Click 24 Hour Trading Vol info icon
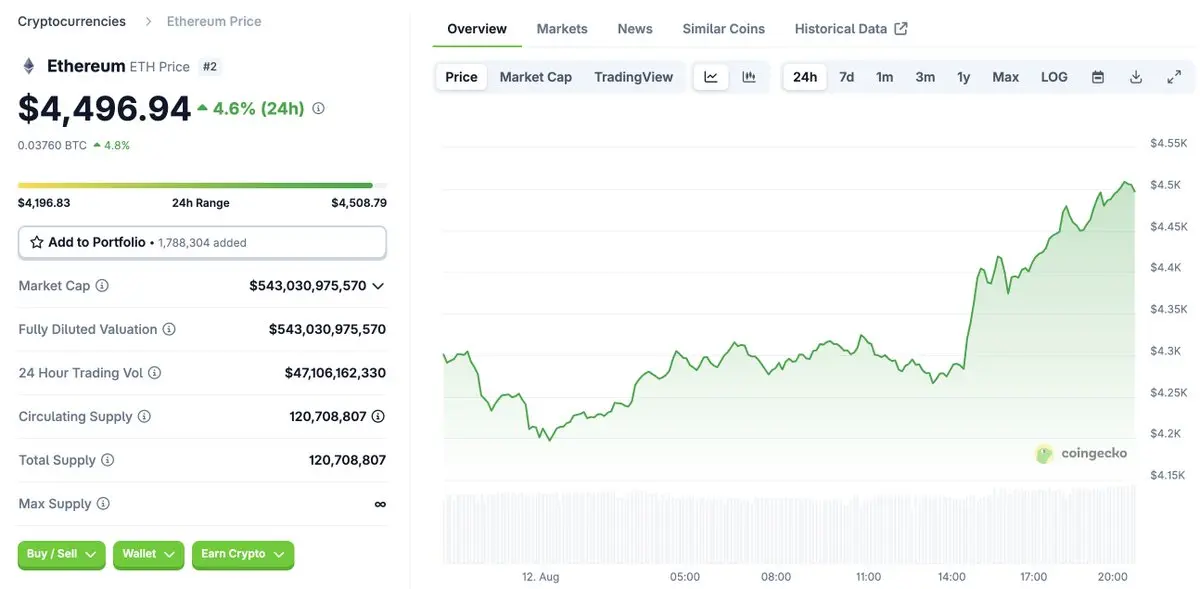 coord(155,373)
